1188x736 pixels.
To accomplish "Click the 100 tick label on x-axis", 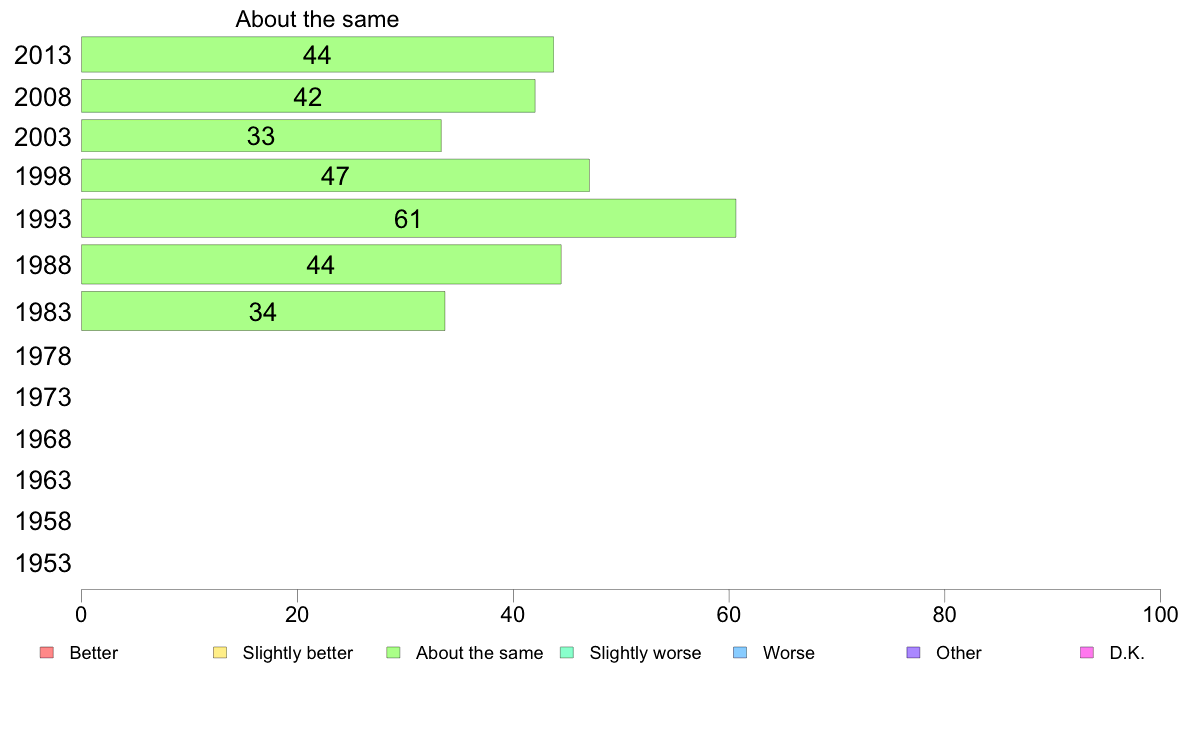I will [x=1160, y=614].
